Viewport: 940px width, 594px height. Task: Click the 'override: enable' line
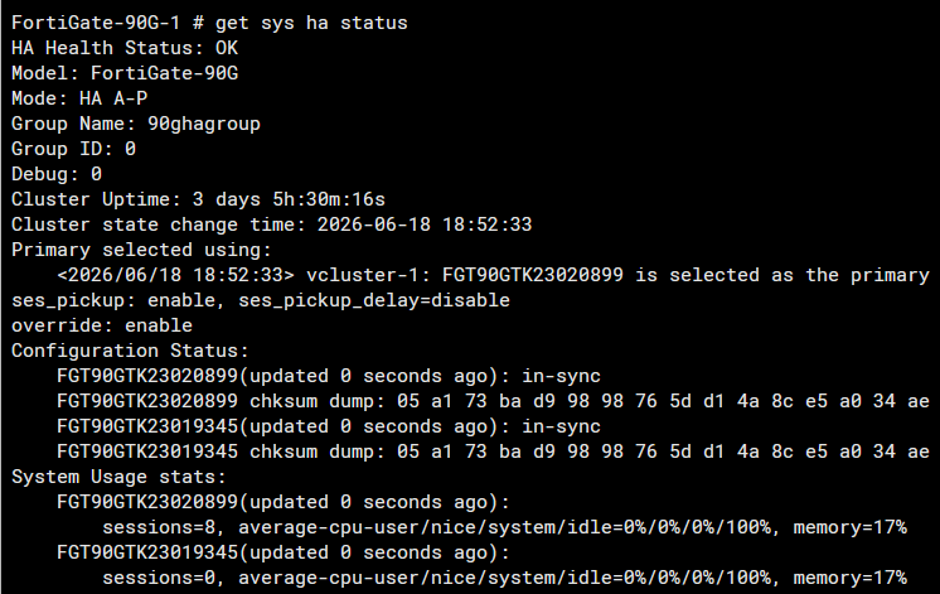(x=102, y=325)
